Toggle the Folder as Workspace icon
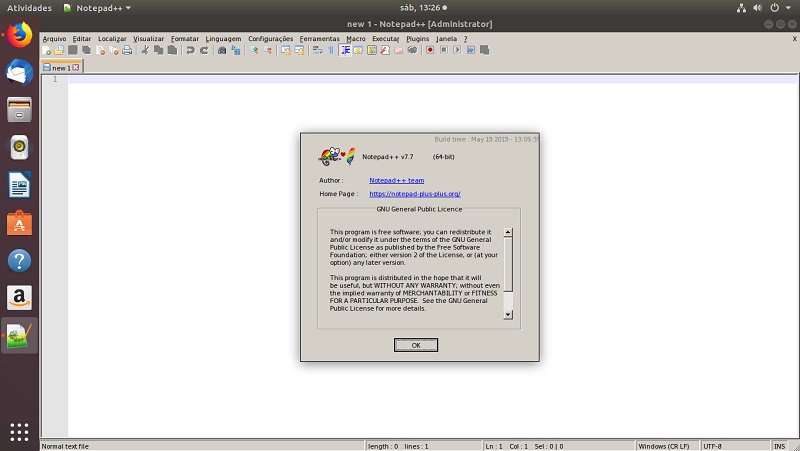The image size is (800, 451). pos(398,50)
